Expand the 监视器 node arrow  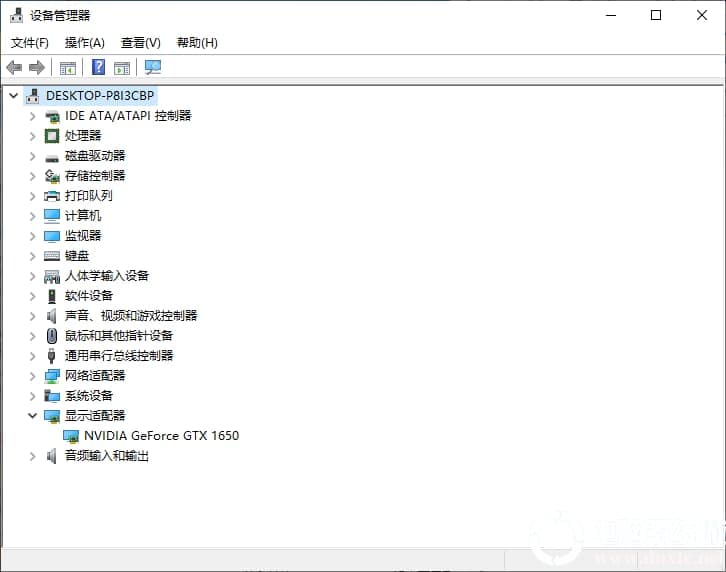pos(32,236)
